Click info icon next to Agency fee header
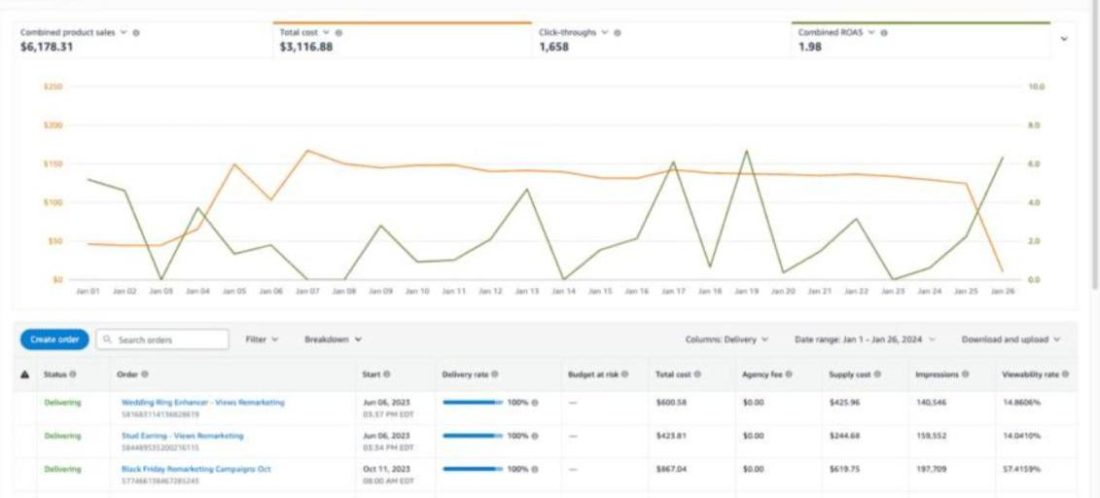The image size is (1100, 498). click(789, 375)
